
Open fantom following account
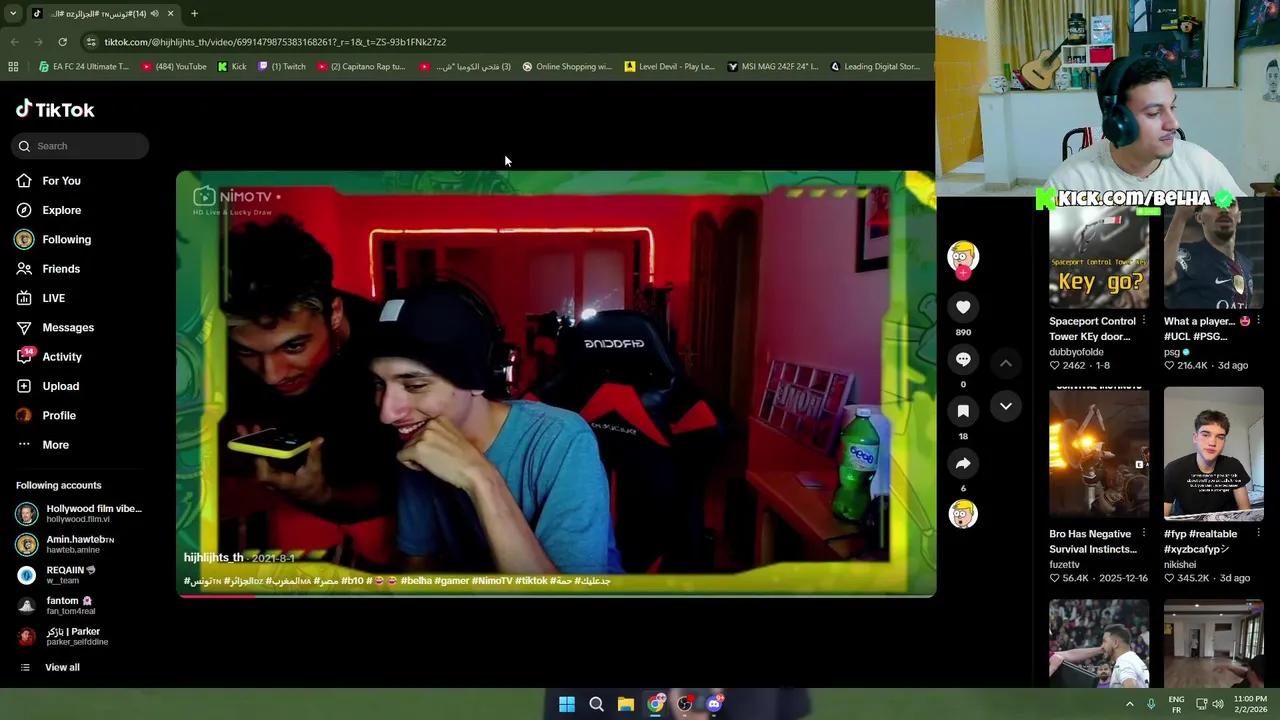click(80, 606)
